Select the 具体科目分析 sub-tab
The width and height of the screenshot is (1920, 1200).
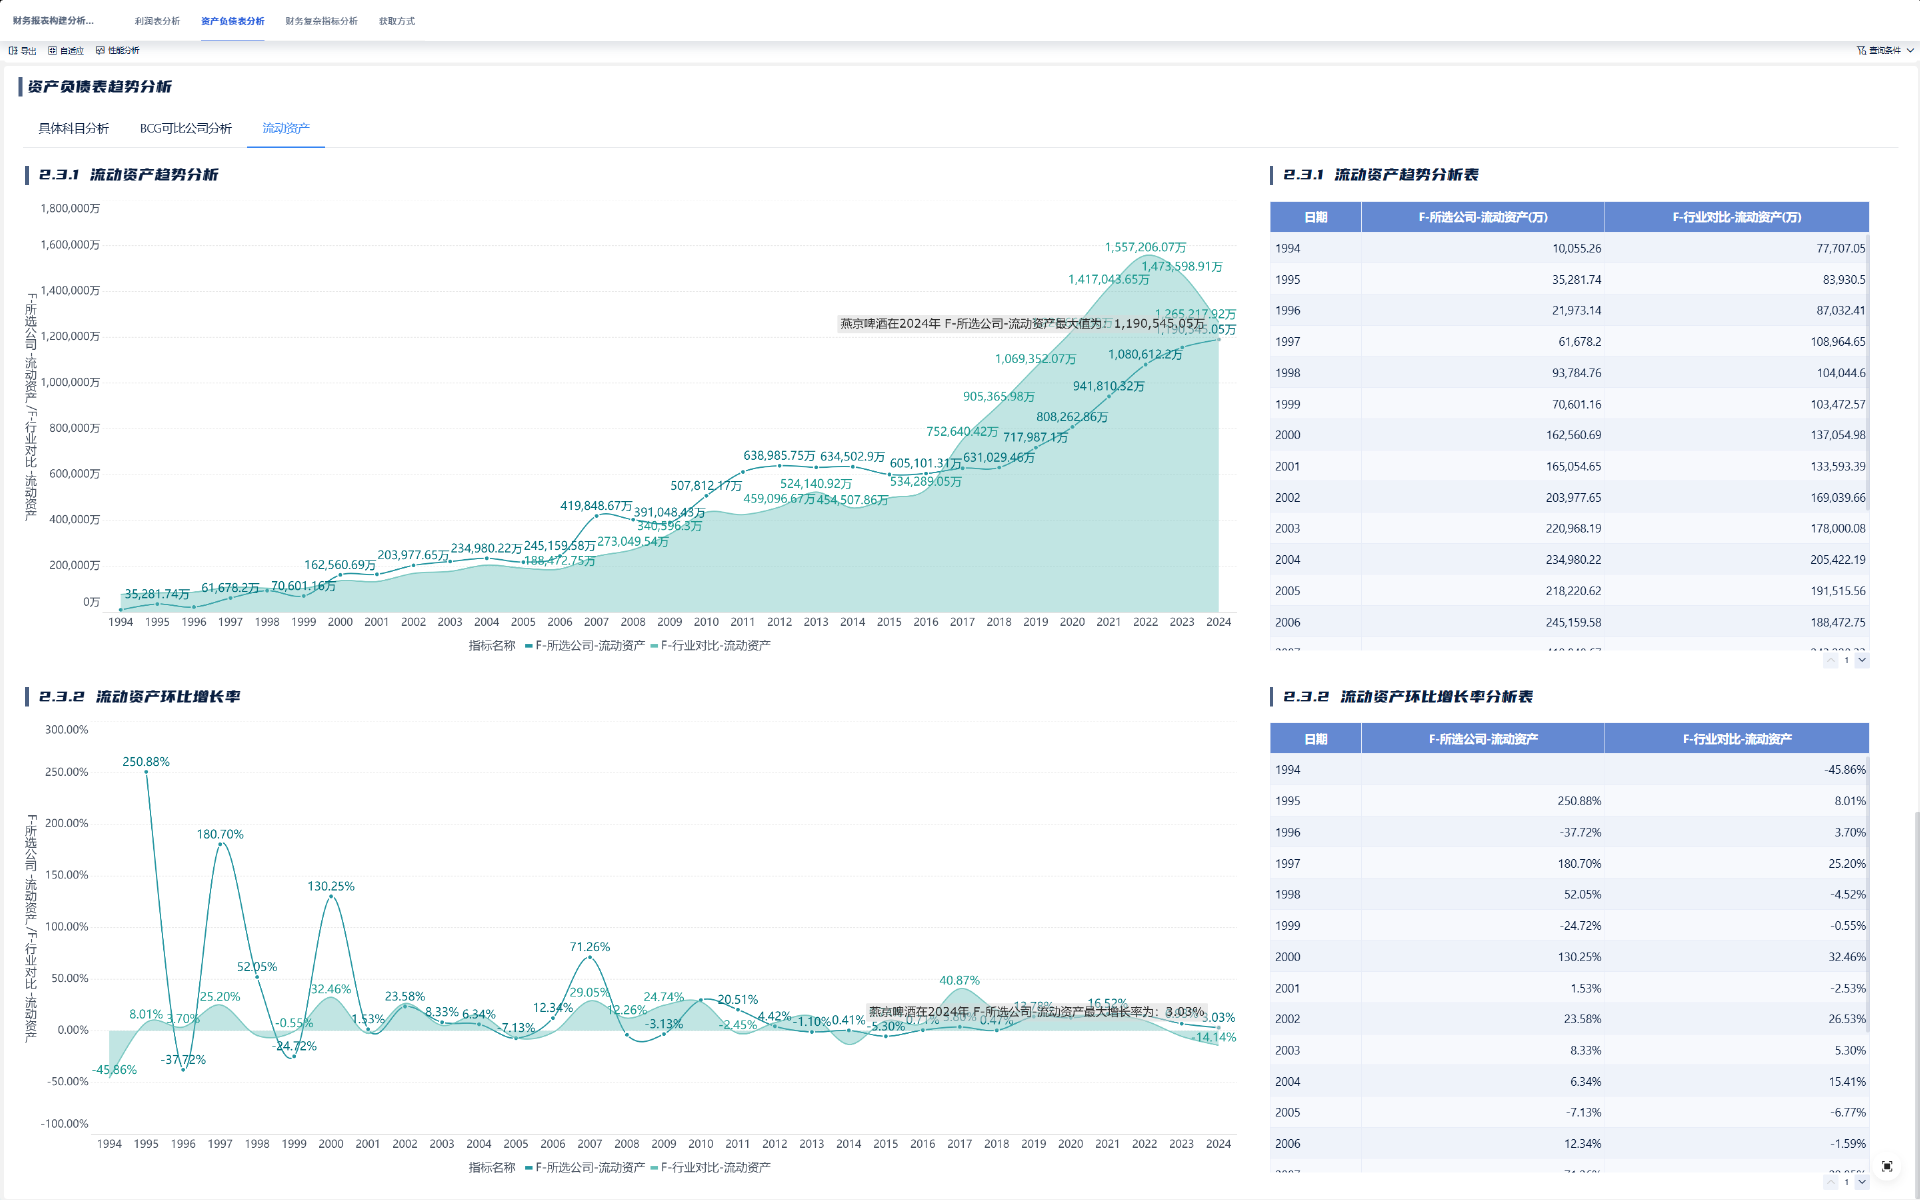[x=73, y=129]
